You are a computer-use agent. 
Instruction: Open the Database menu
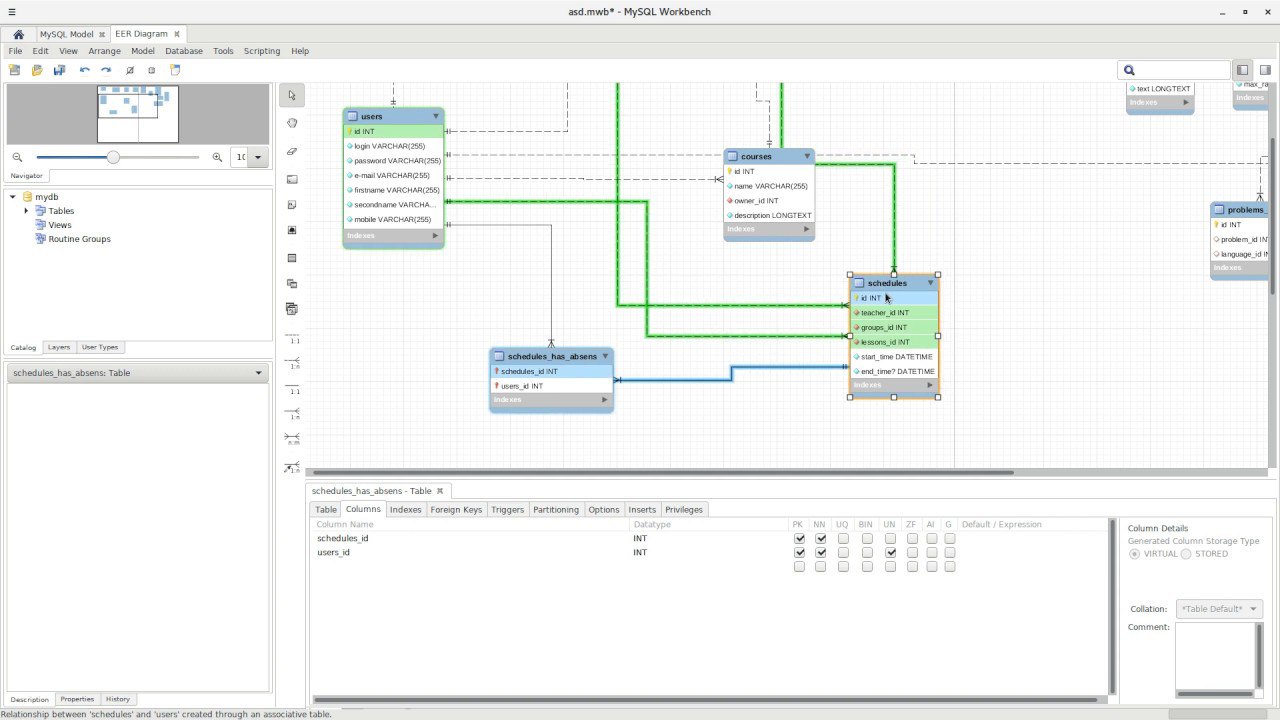(x=184, y=51)
